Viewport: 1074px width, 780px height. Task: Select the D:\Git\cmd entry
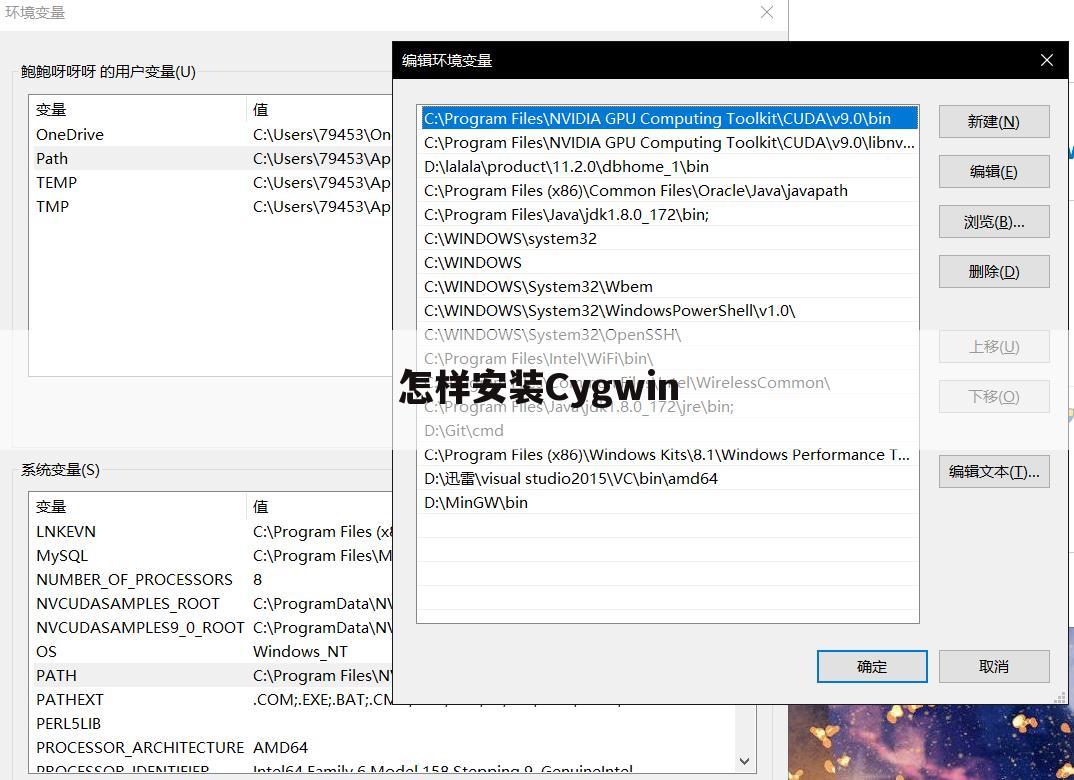coord(669,430)
